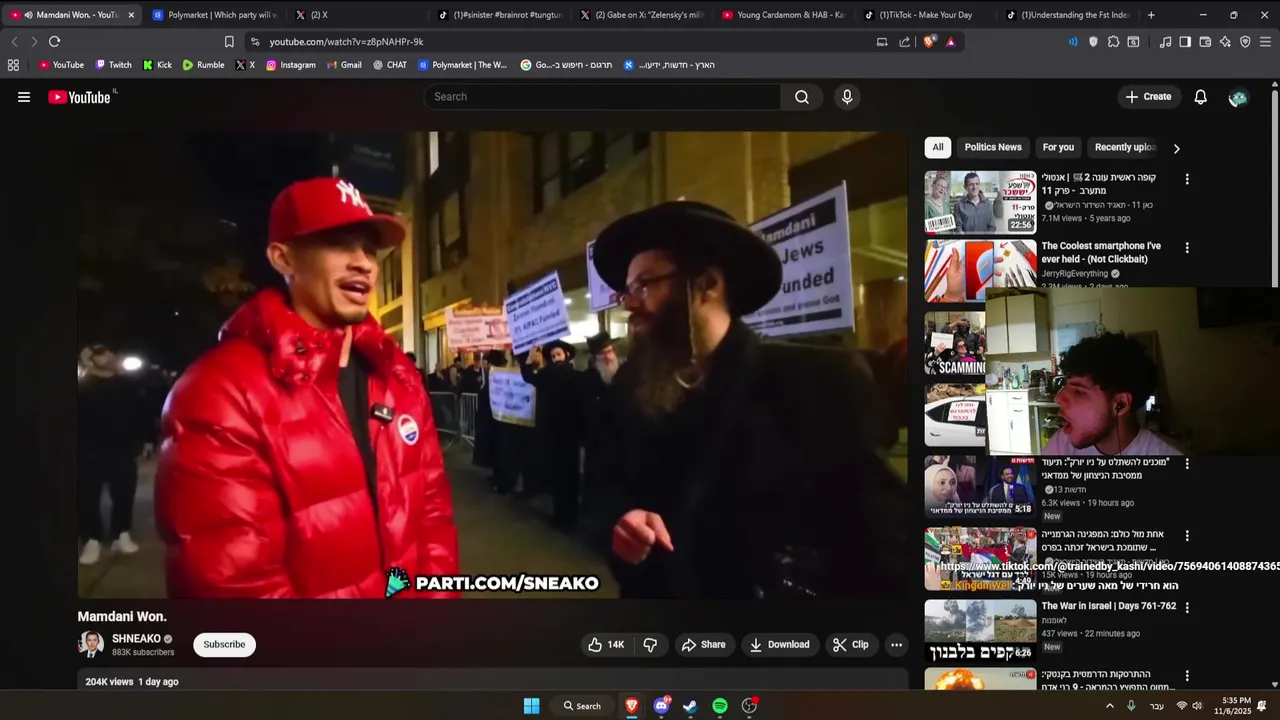Select the Politics News chip
Viewport: 1280px width, 720px height.
click(993, 147)
